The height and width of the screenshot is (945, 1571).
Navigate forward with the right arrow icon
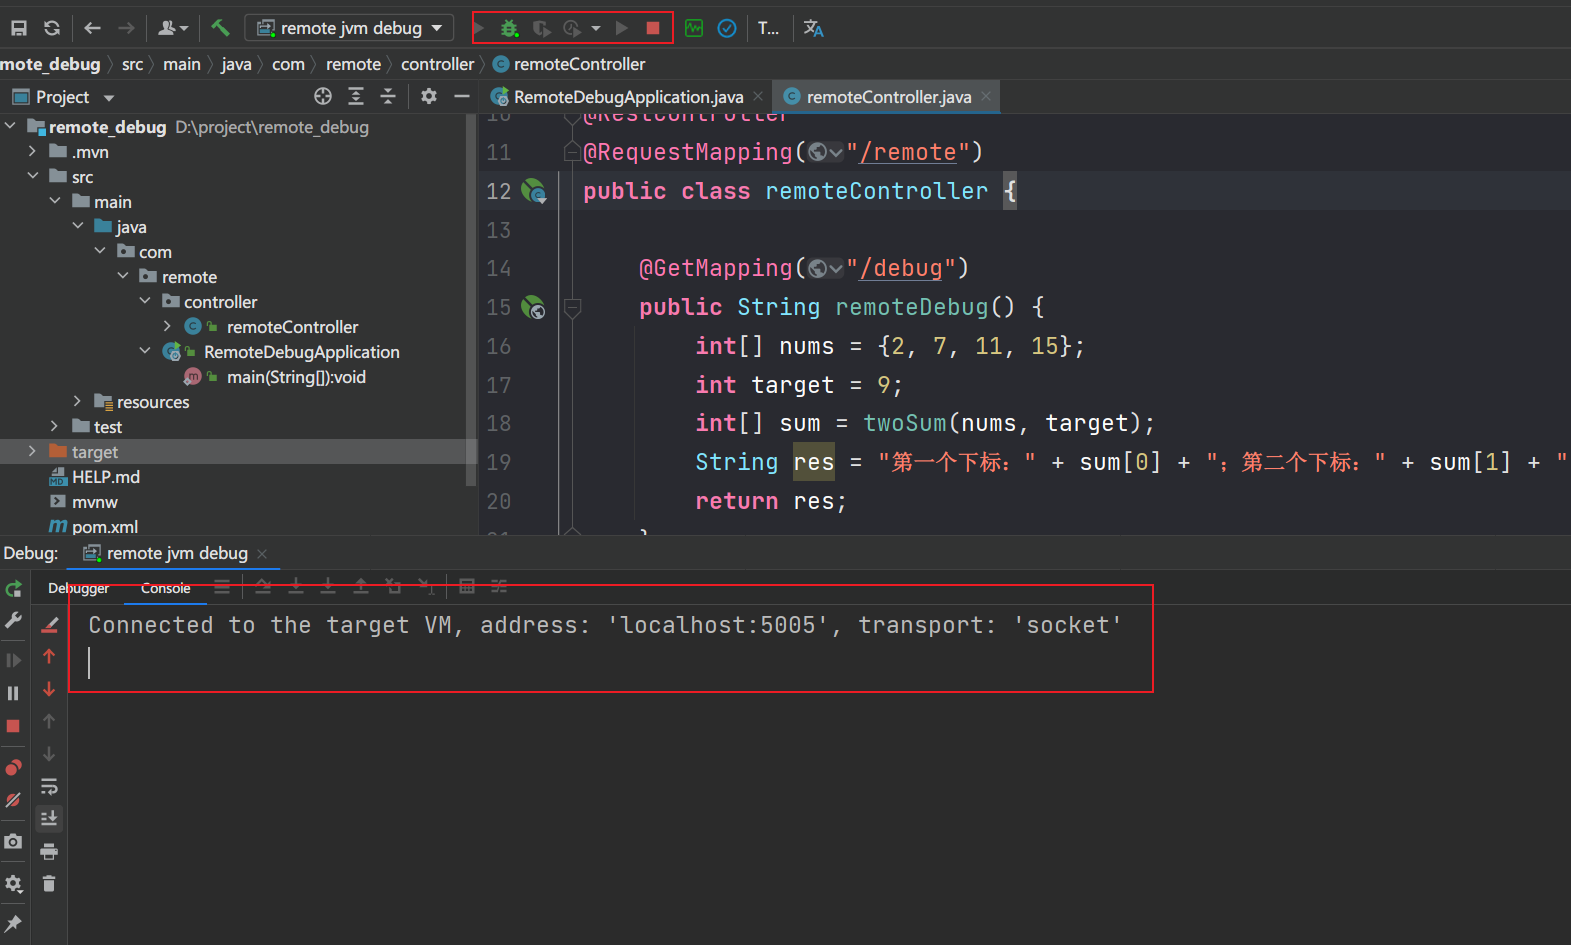click(126, 28)
